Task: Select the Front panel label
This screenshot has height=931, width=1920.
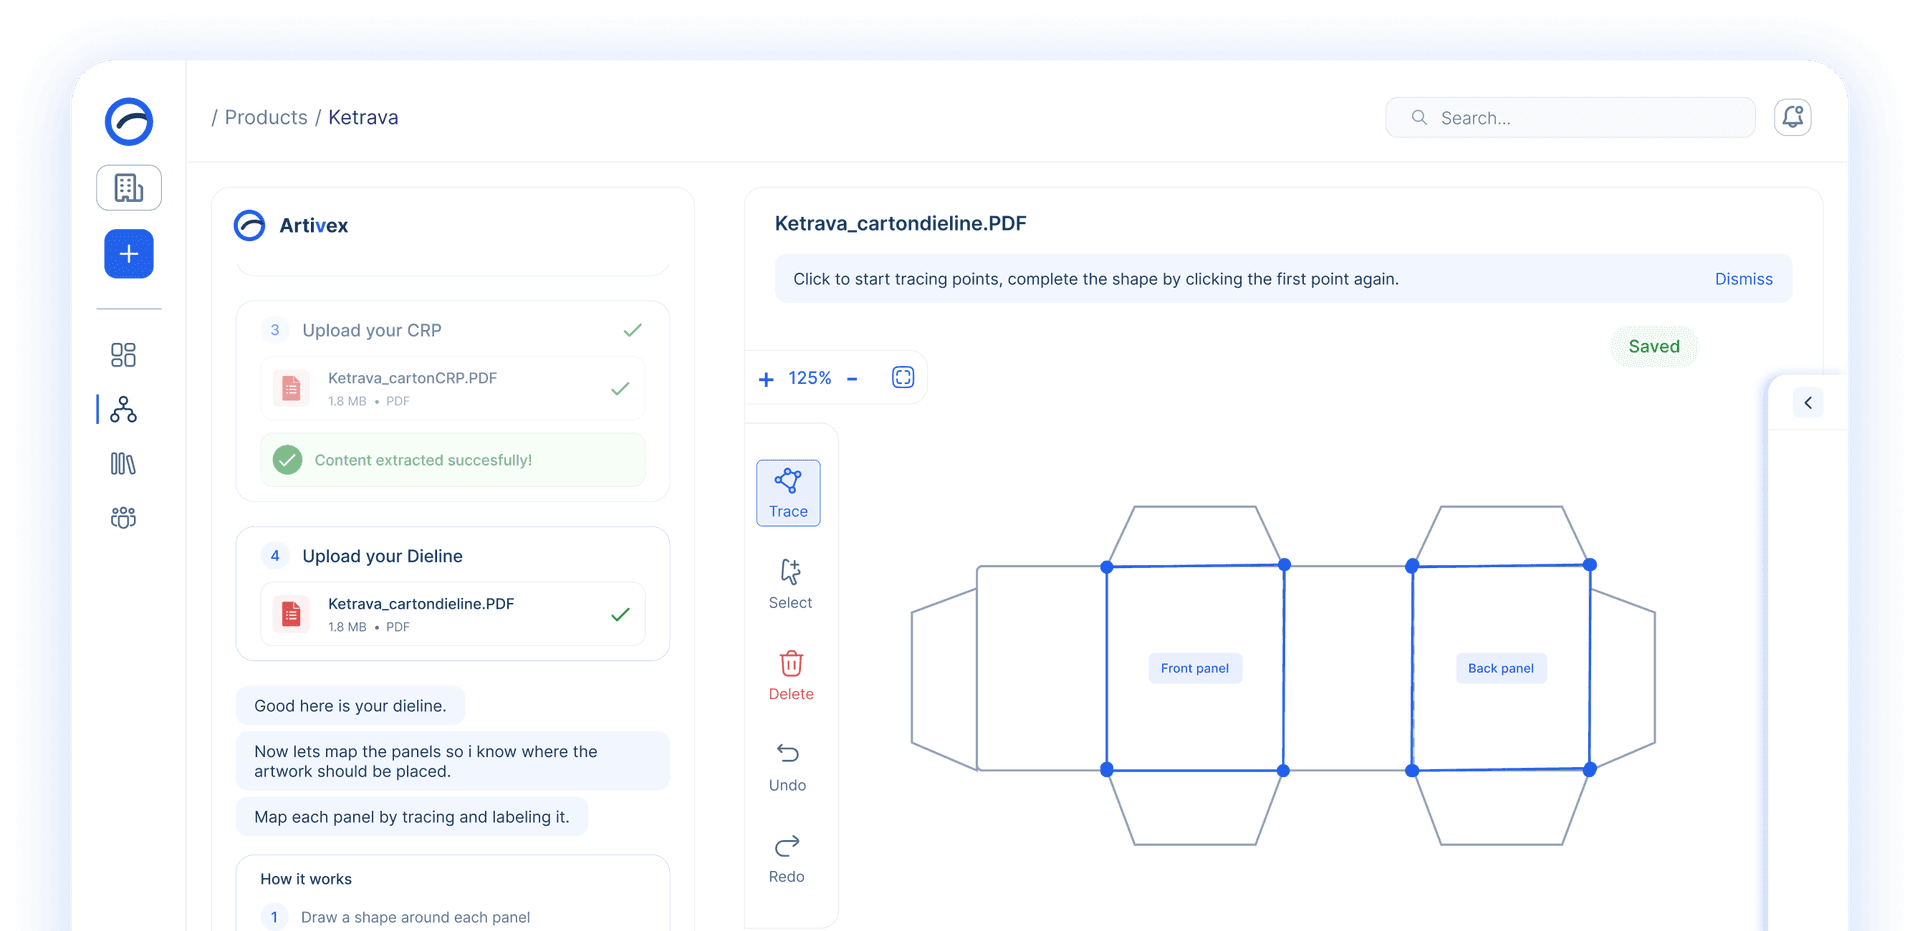Action: tap(1195, 668)
